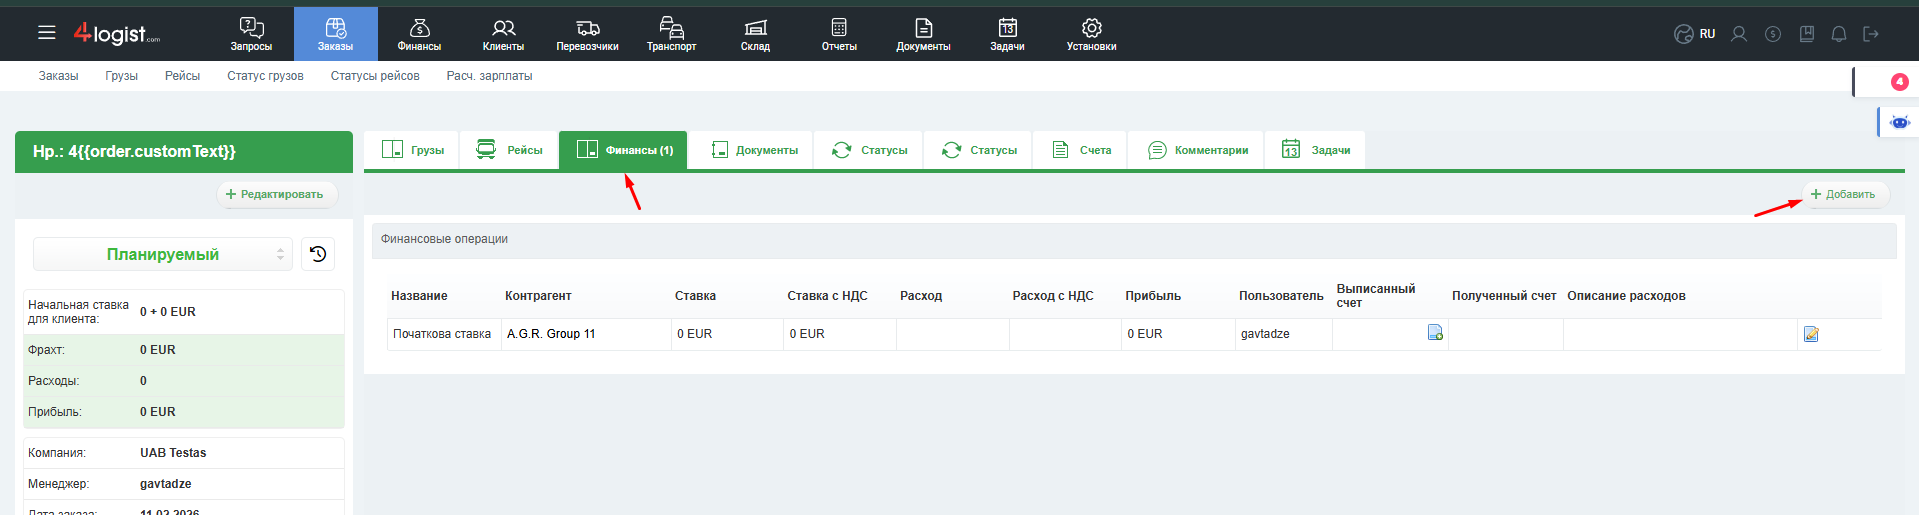Click the issued invoice document icon in row

[1435, 333]
